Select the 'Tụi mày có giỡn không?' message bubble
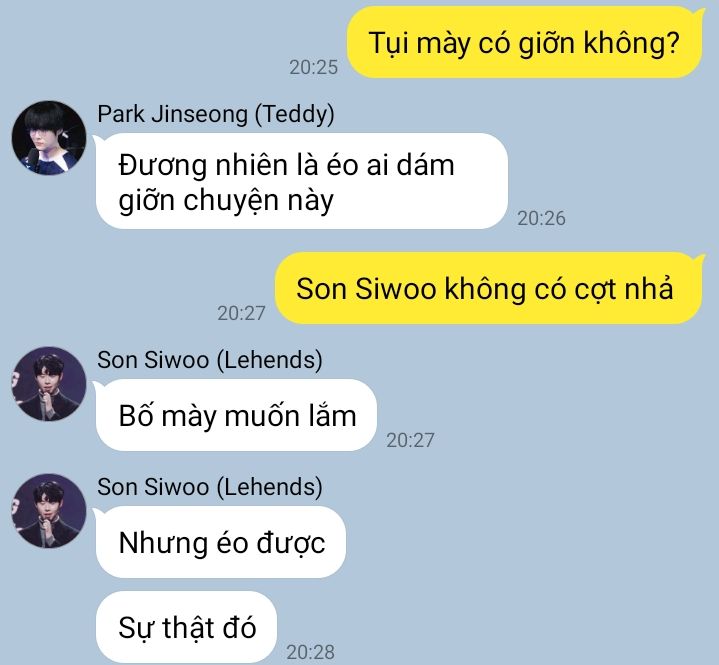Viewport: 719px width, 665px height. point(525,43)
